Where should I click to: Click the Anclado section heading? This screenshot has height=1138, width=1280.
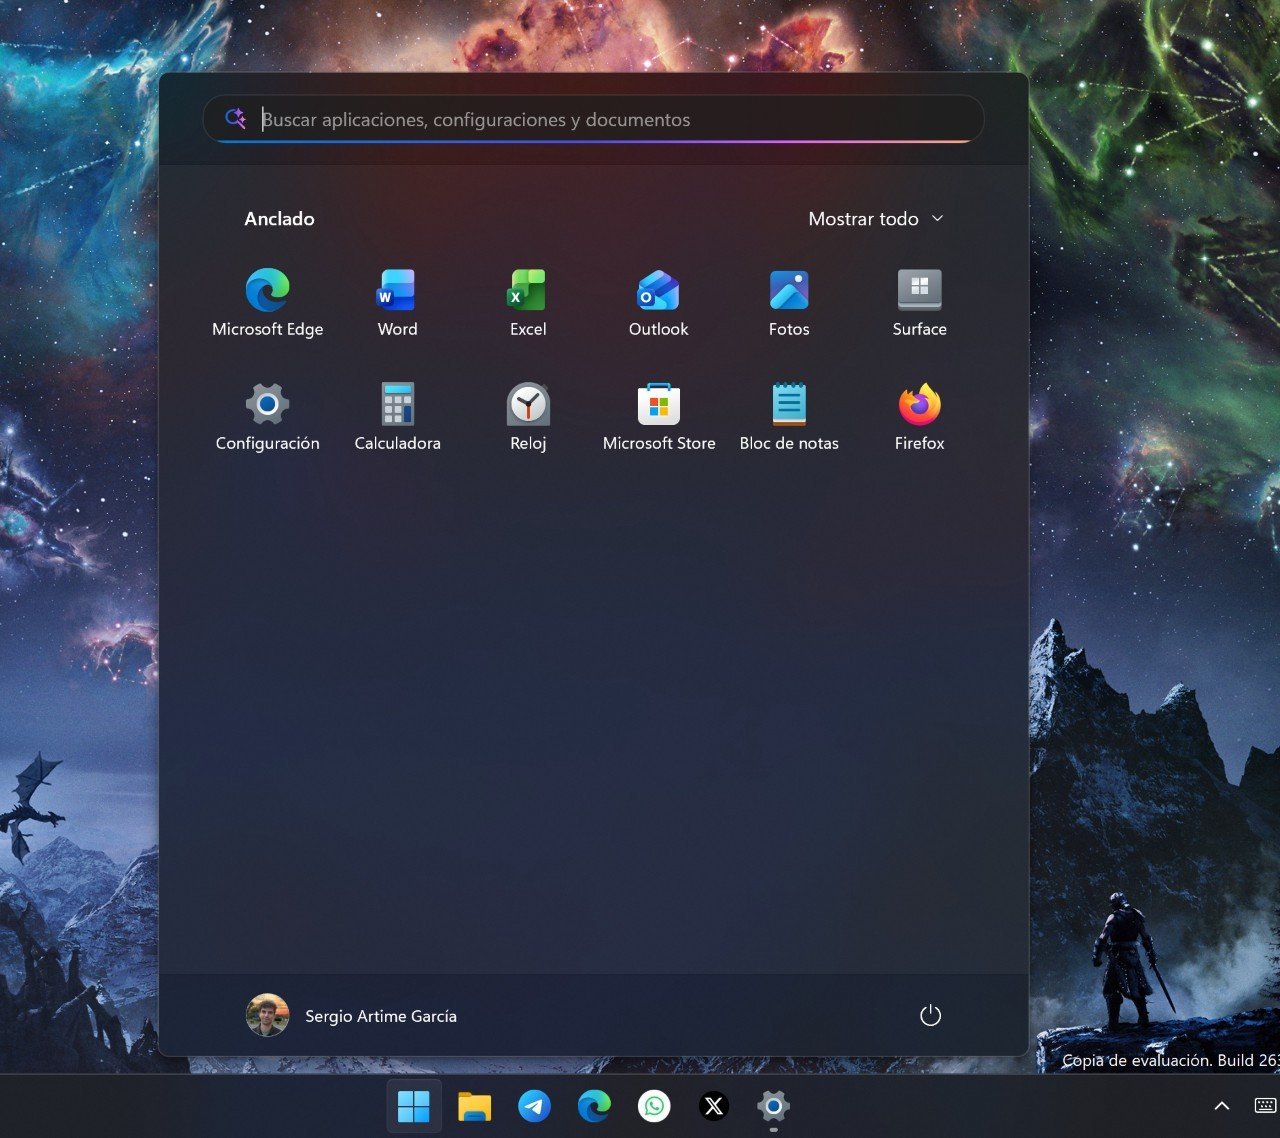click(x=280, y=219)
